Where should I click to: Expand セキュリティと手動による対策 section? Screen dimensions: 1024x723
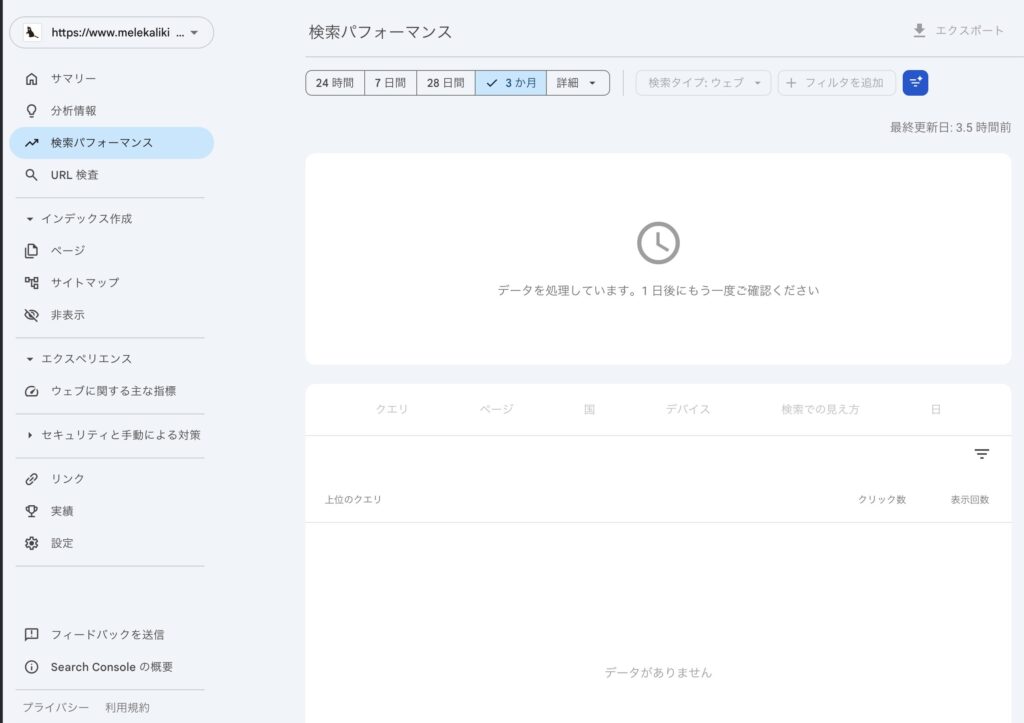click(x=120, y=435)
